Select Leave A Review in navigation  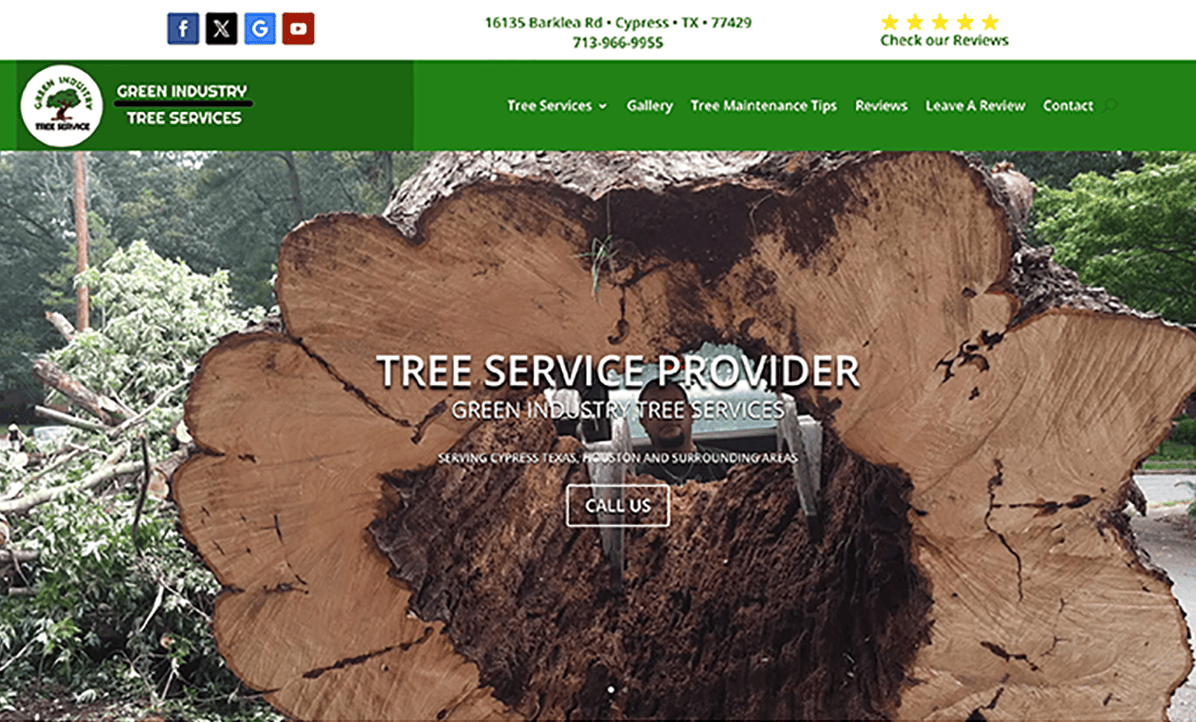click(x=976, y=106)
